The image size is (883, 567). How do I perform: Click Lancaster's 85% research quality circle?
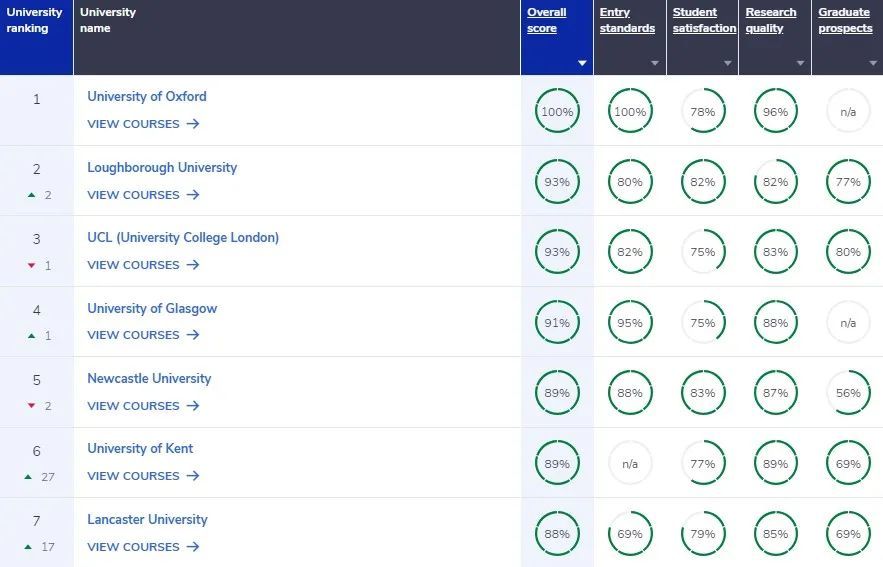(775, 533)
